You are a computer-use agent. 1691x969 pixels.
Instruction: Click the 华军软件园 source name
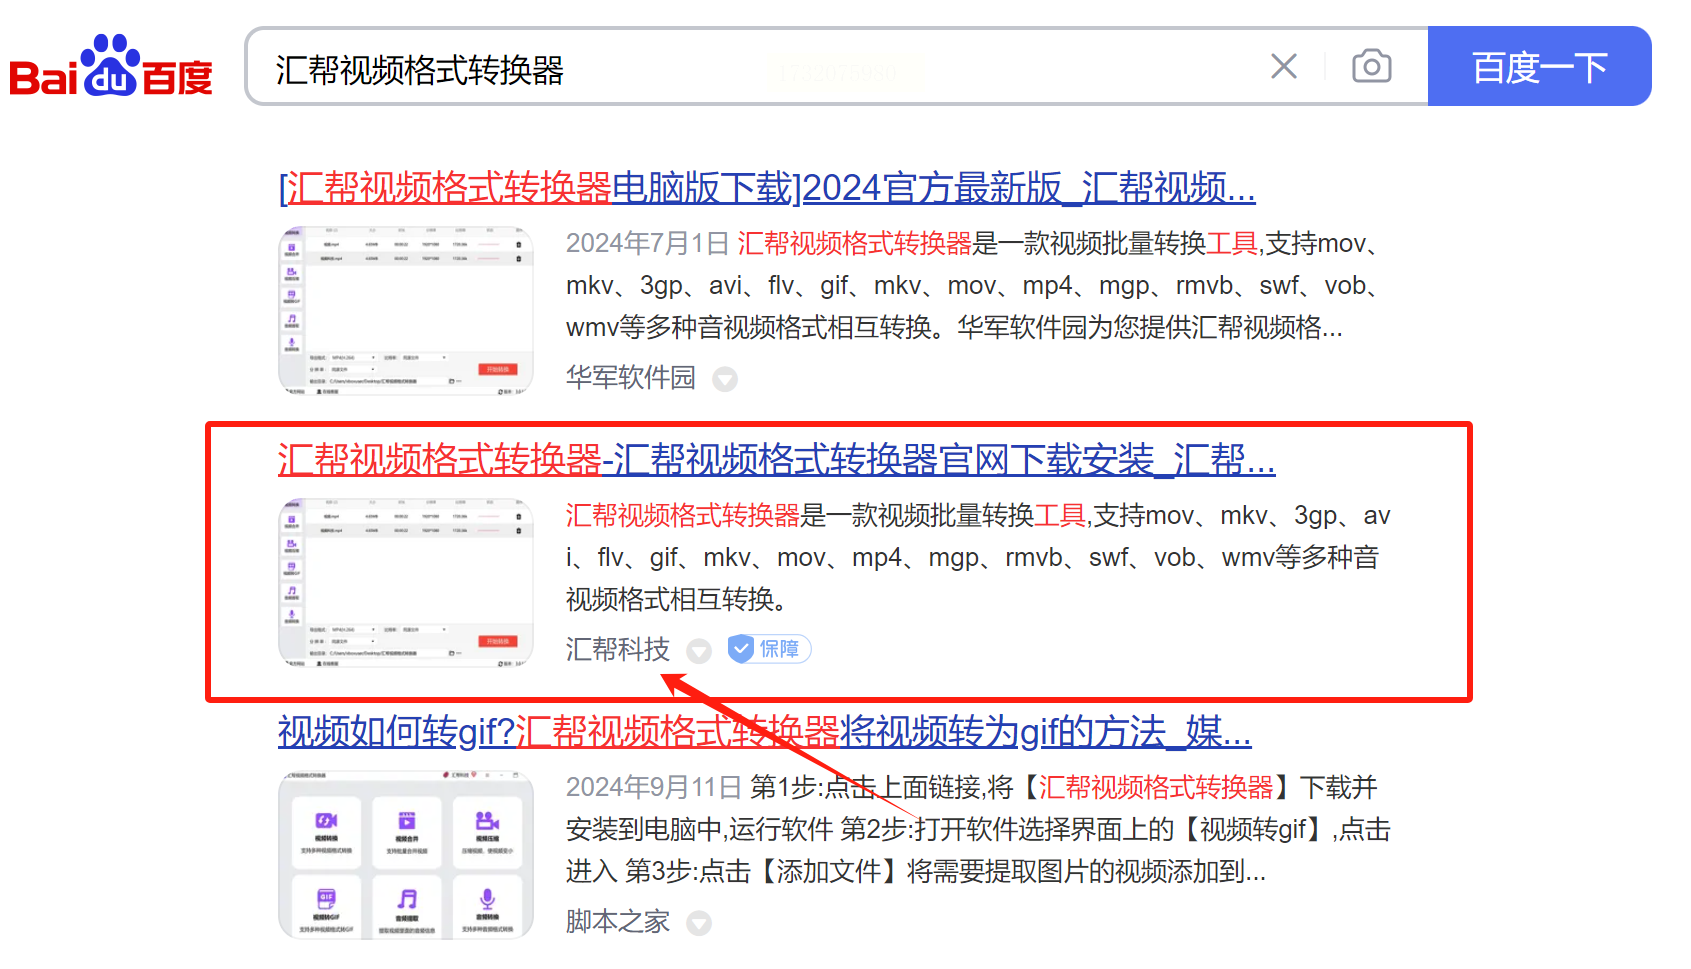[631, 378]
